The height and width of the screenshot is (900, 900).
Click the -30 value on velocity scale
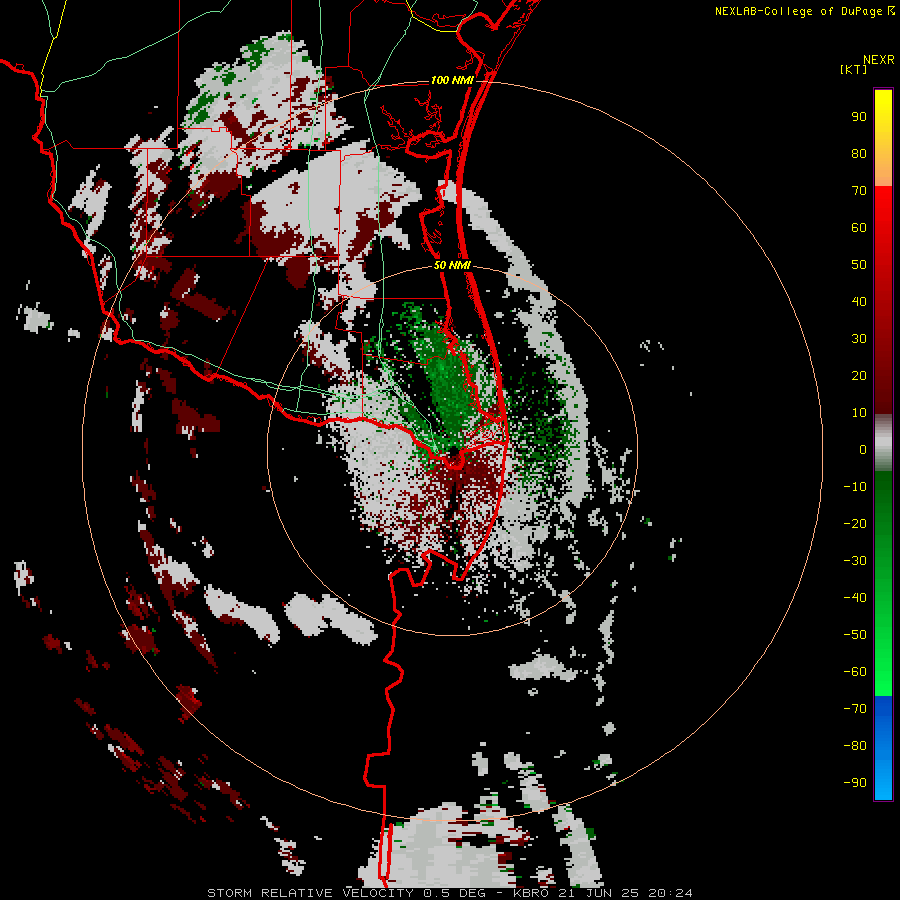[x=855, y=561]
